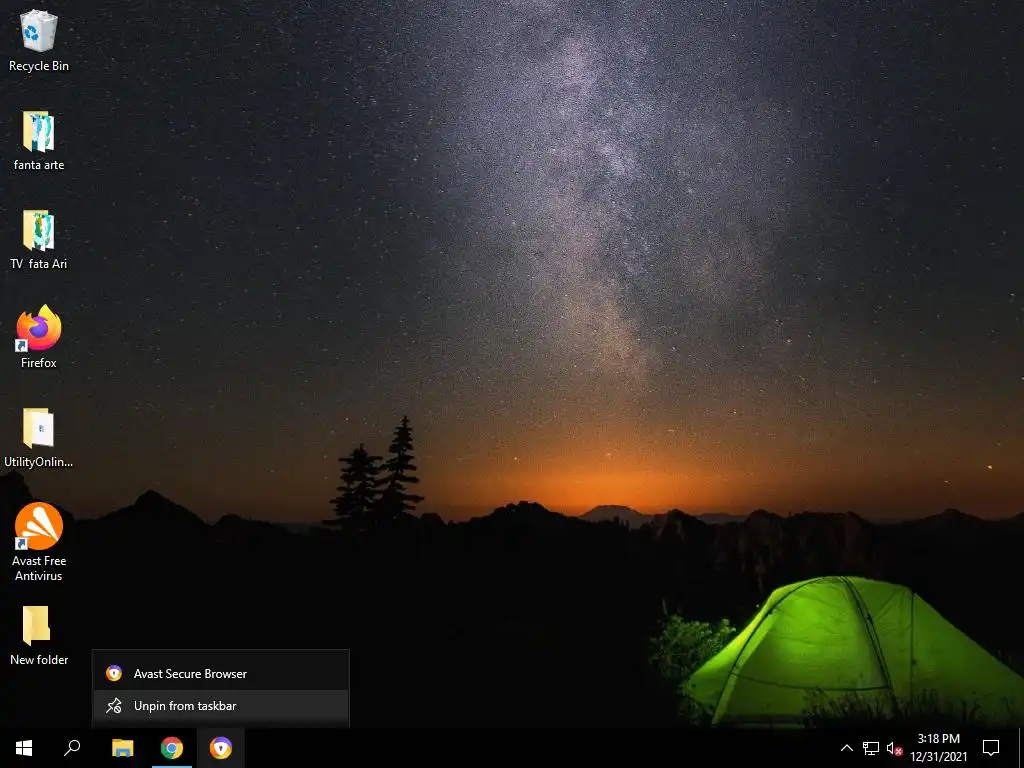Select the Avast Free Antivirus shortcut
The image size is (1024, 768).
[x=39, y=541]
